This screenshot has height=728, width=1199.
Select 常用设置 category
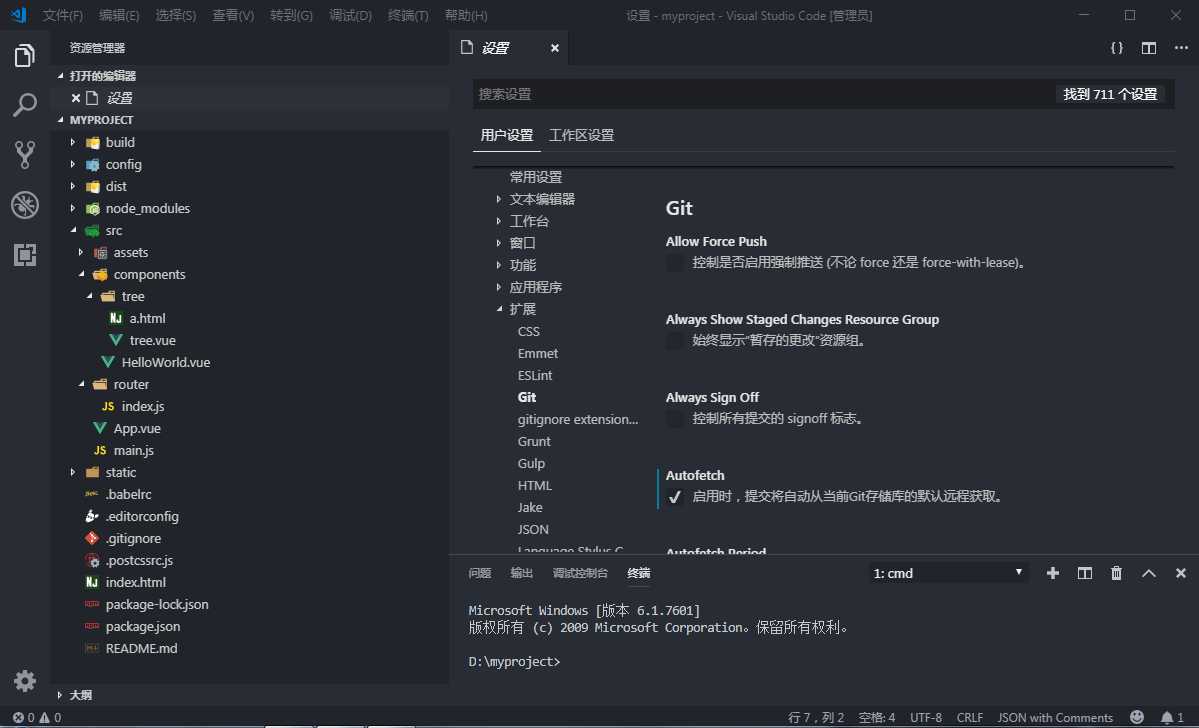pos(535,177)
